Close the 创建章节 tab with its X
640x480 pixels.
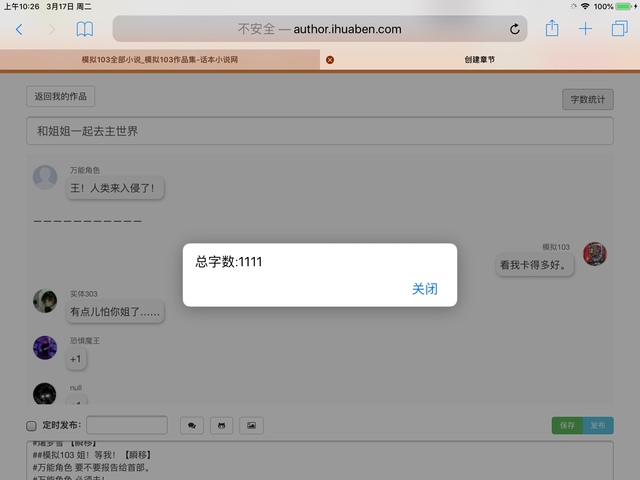point(330,60)
